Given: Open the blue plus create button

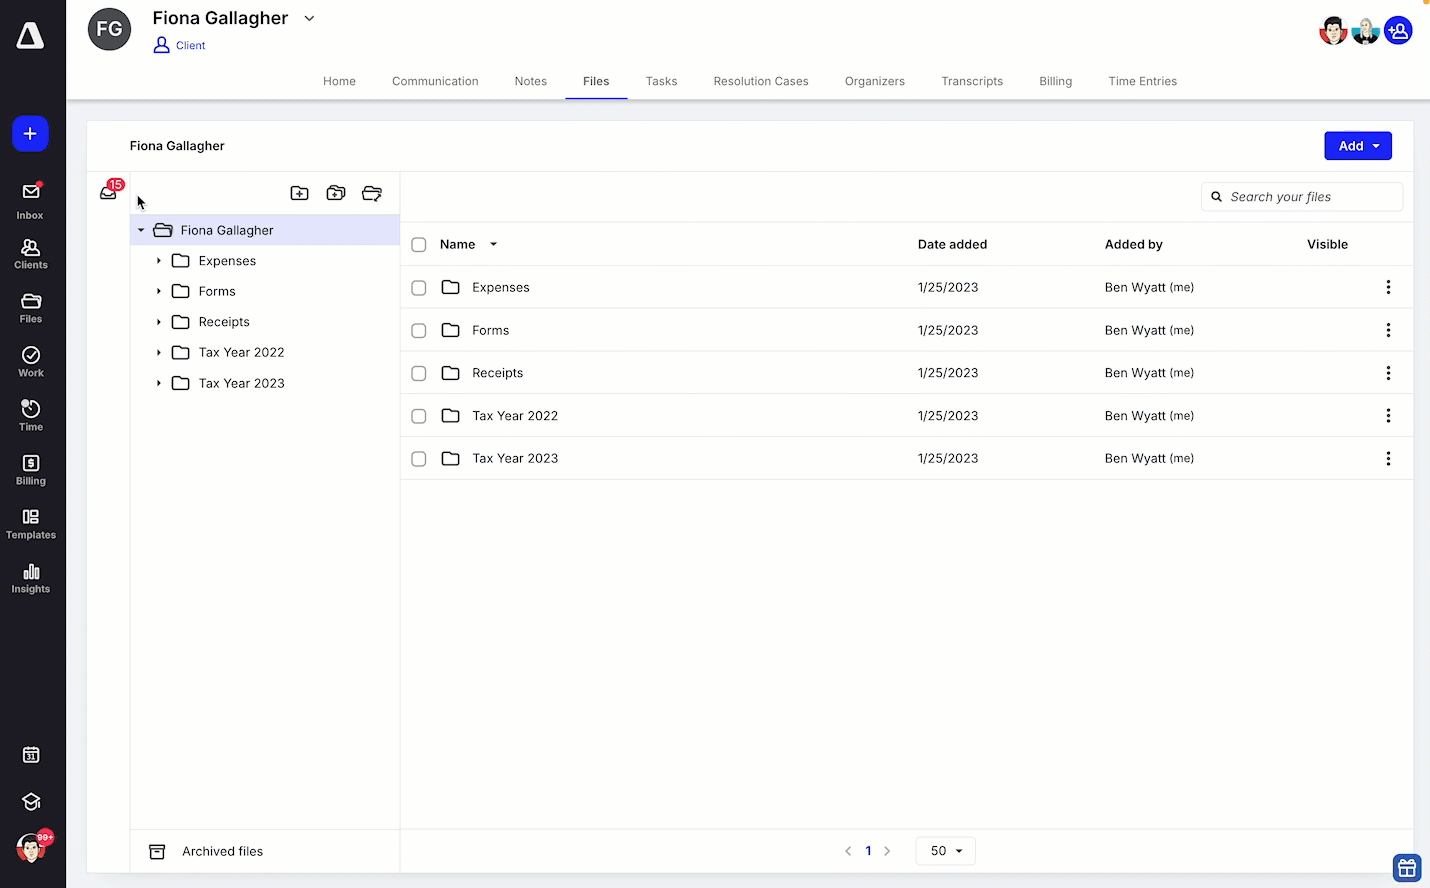Looking at the screenshot, I should pos(30,134).
